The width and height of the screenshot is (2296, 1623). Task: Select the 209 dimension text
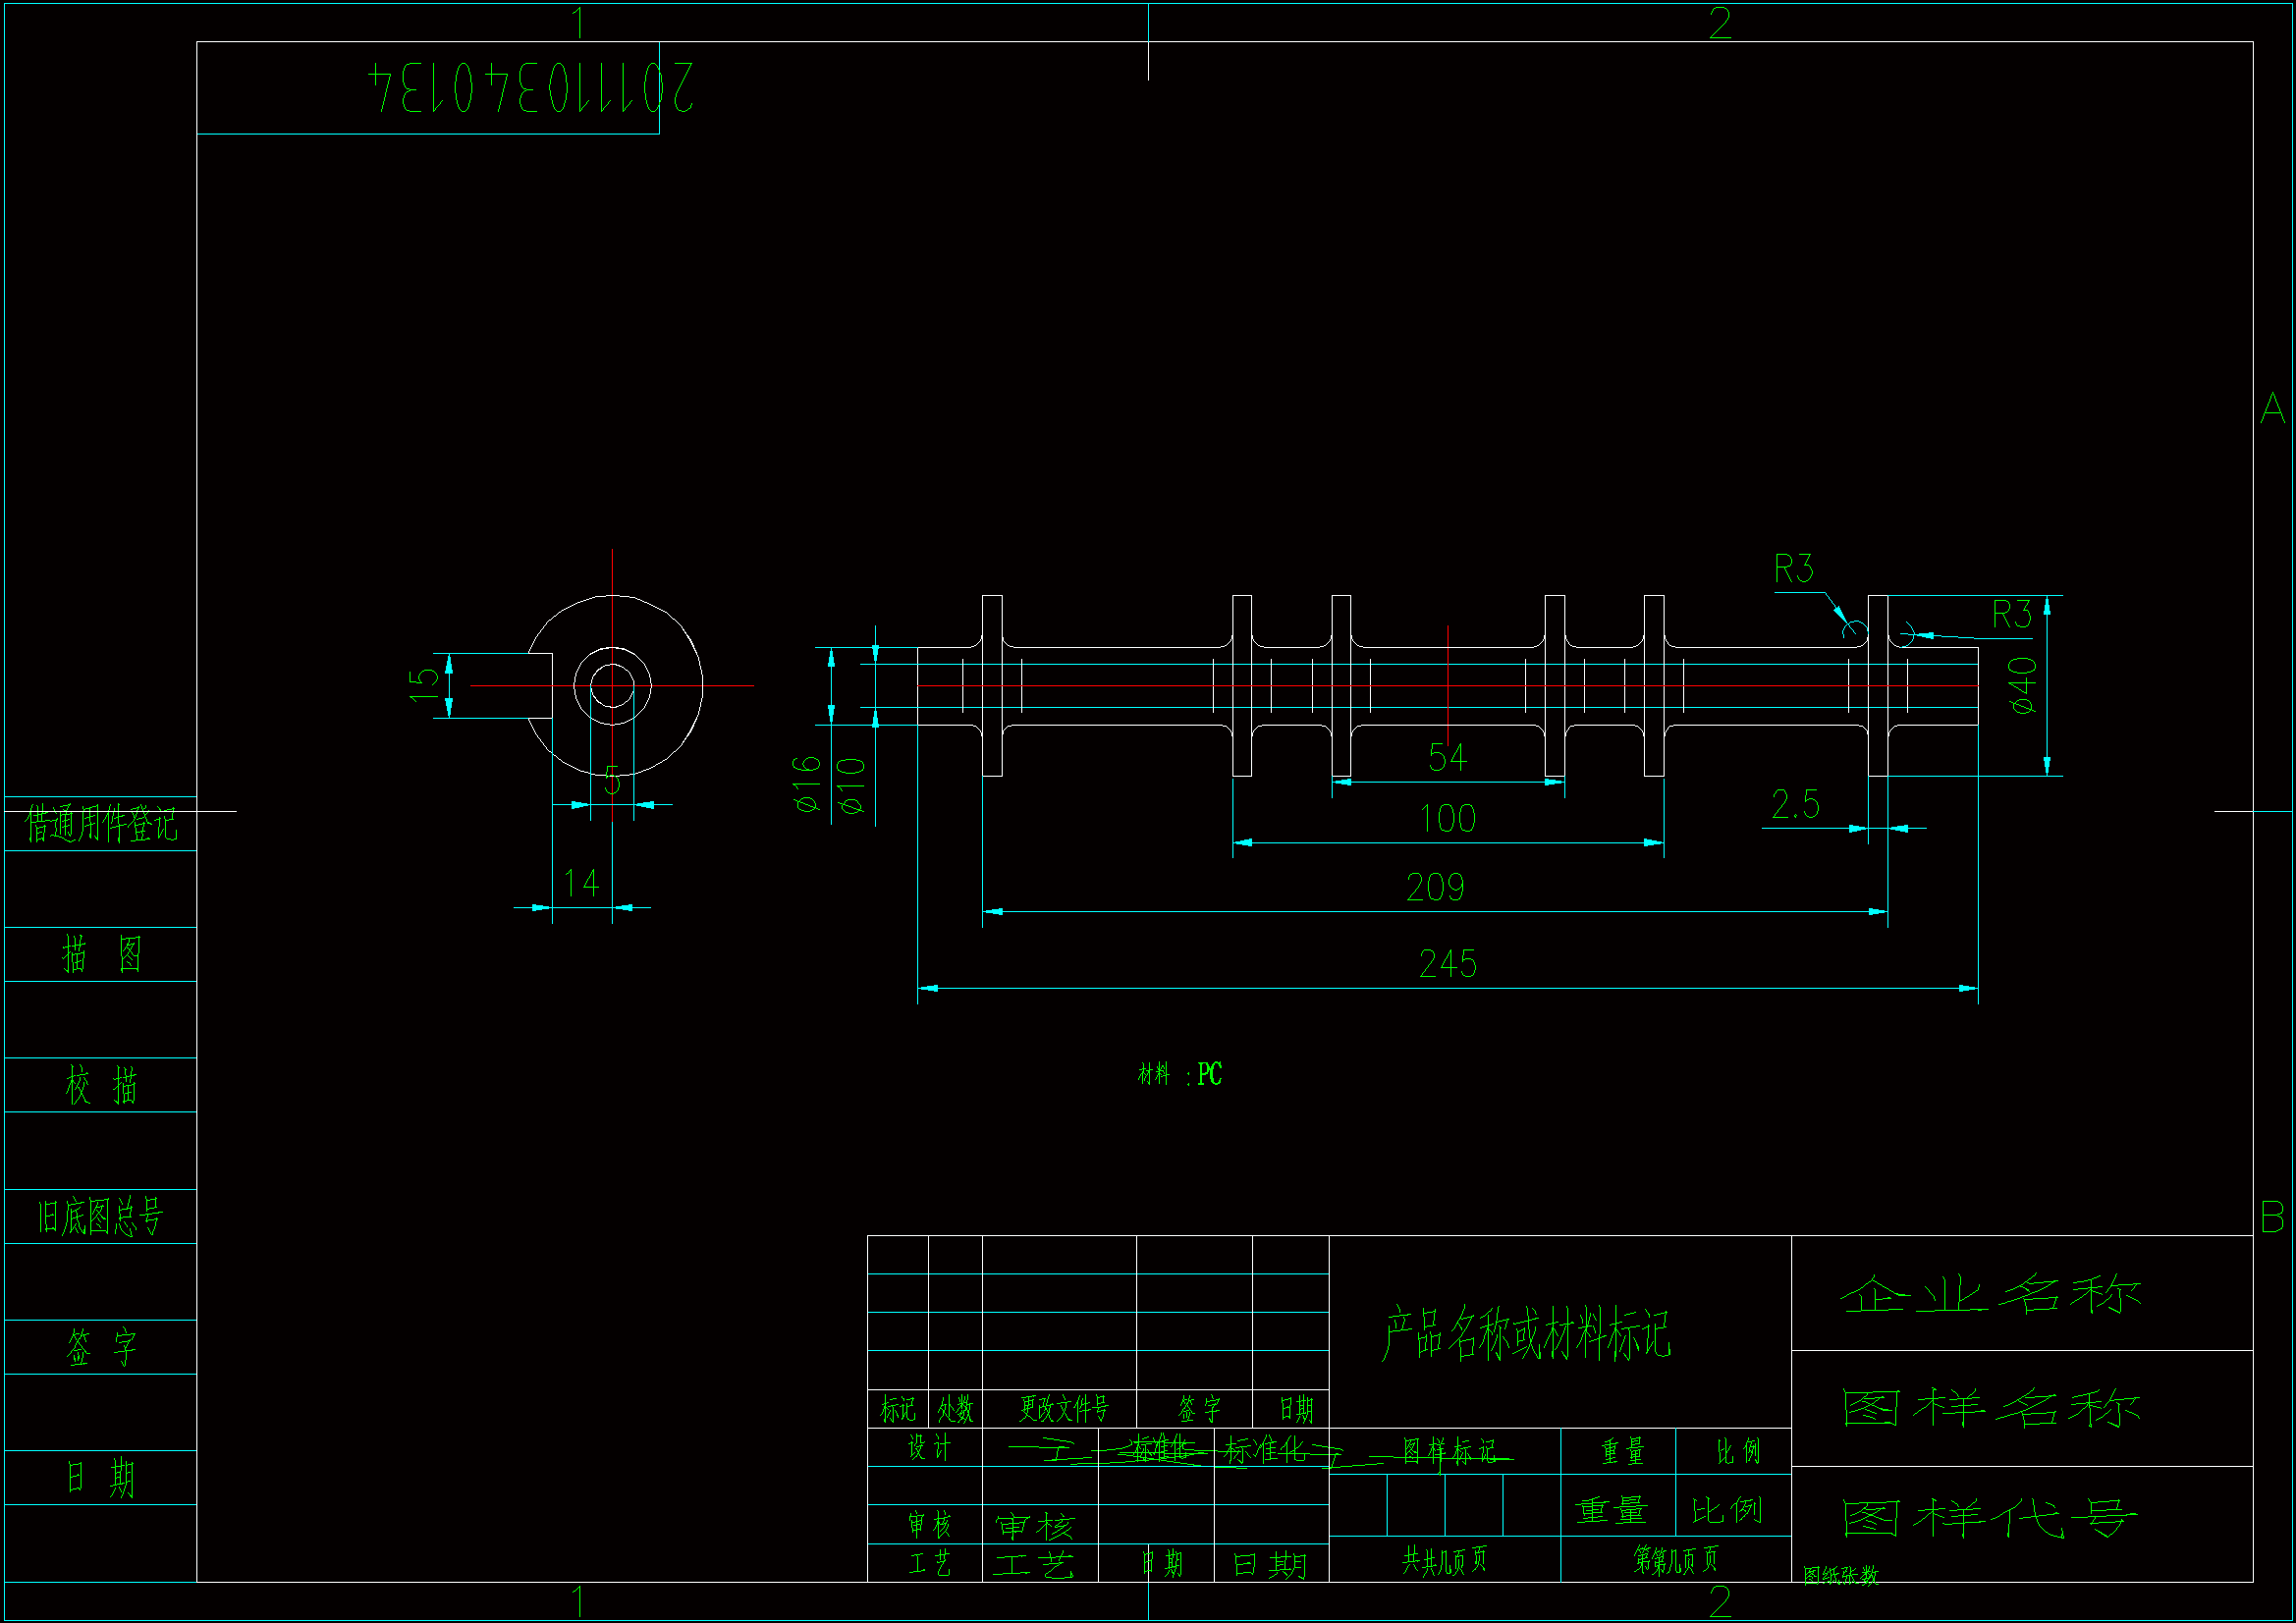point(1435,888)
